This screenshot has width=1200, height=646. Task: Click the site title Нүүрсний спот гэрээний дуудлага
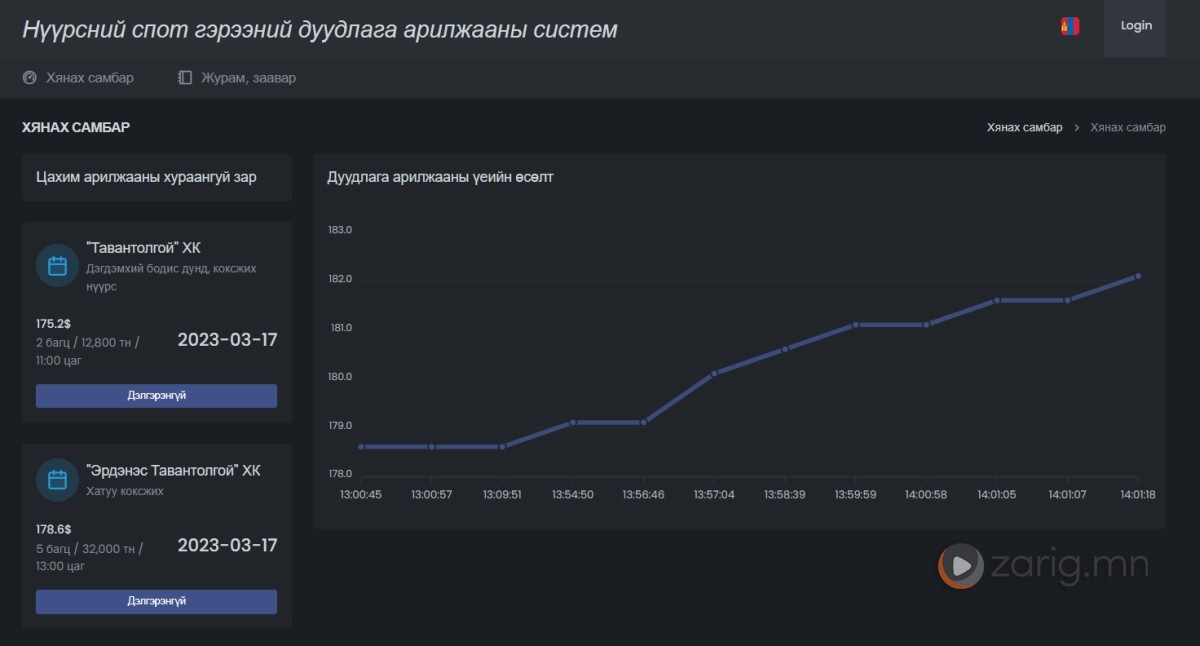click(x=320, y=29)
